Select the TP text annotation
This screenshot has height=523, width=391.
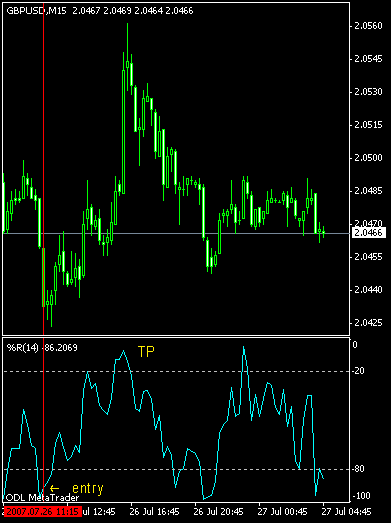point(146,352)
